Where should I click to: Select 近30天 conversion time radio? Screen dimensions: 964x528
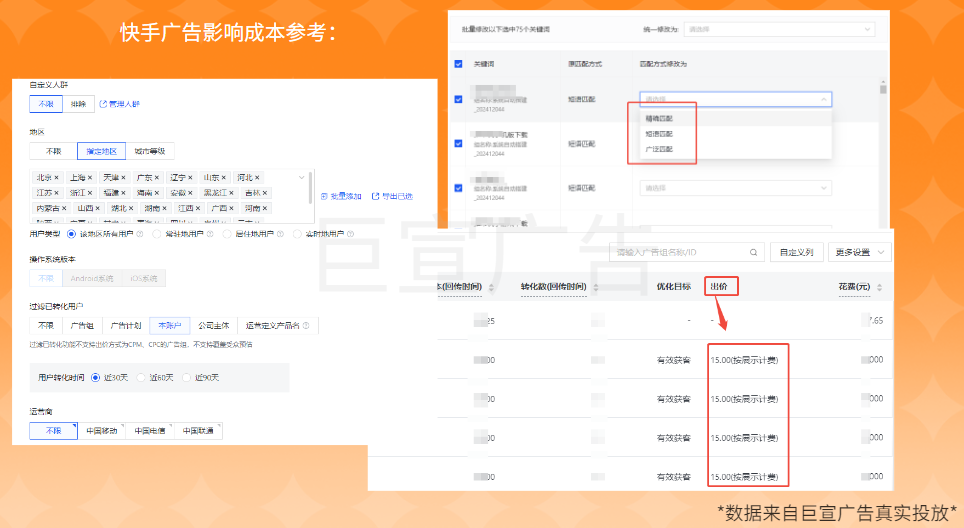click(x=95, y=377)
